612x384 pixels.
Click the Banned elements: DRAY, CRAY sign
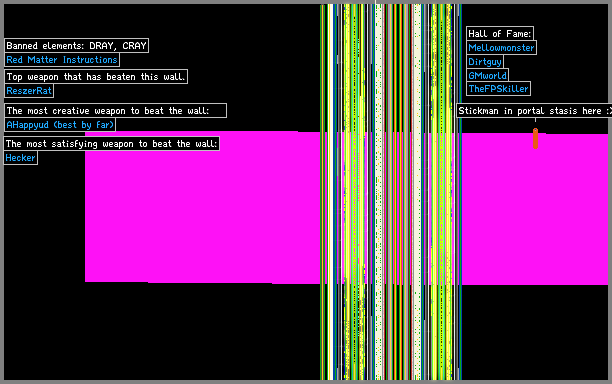point(76,46)
